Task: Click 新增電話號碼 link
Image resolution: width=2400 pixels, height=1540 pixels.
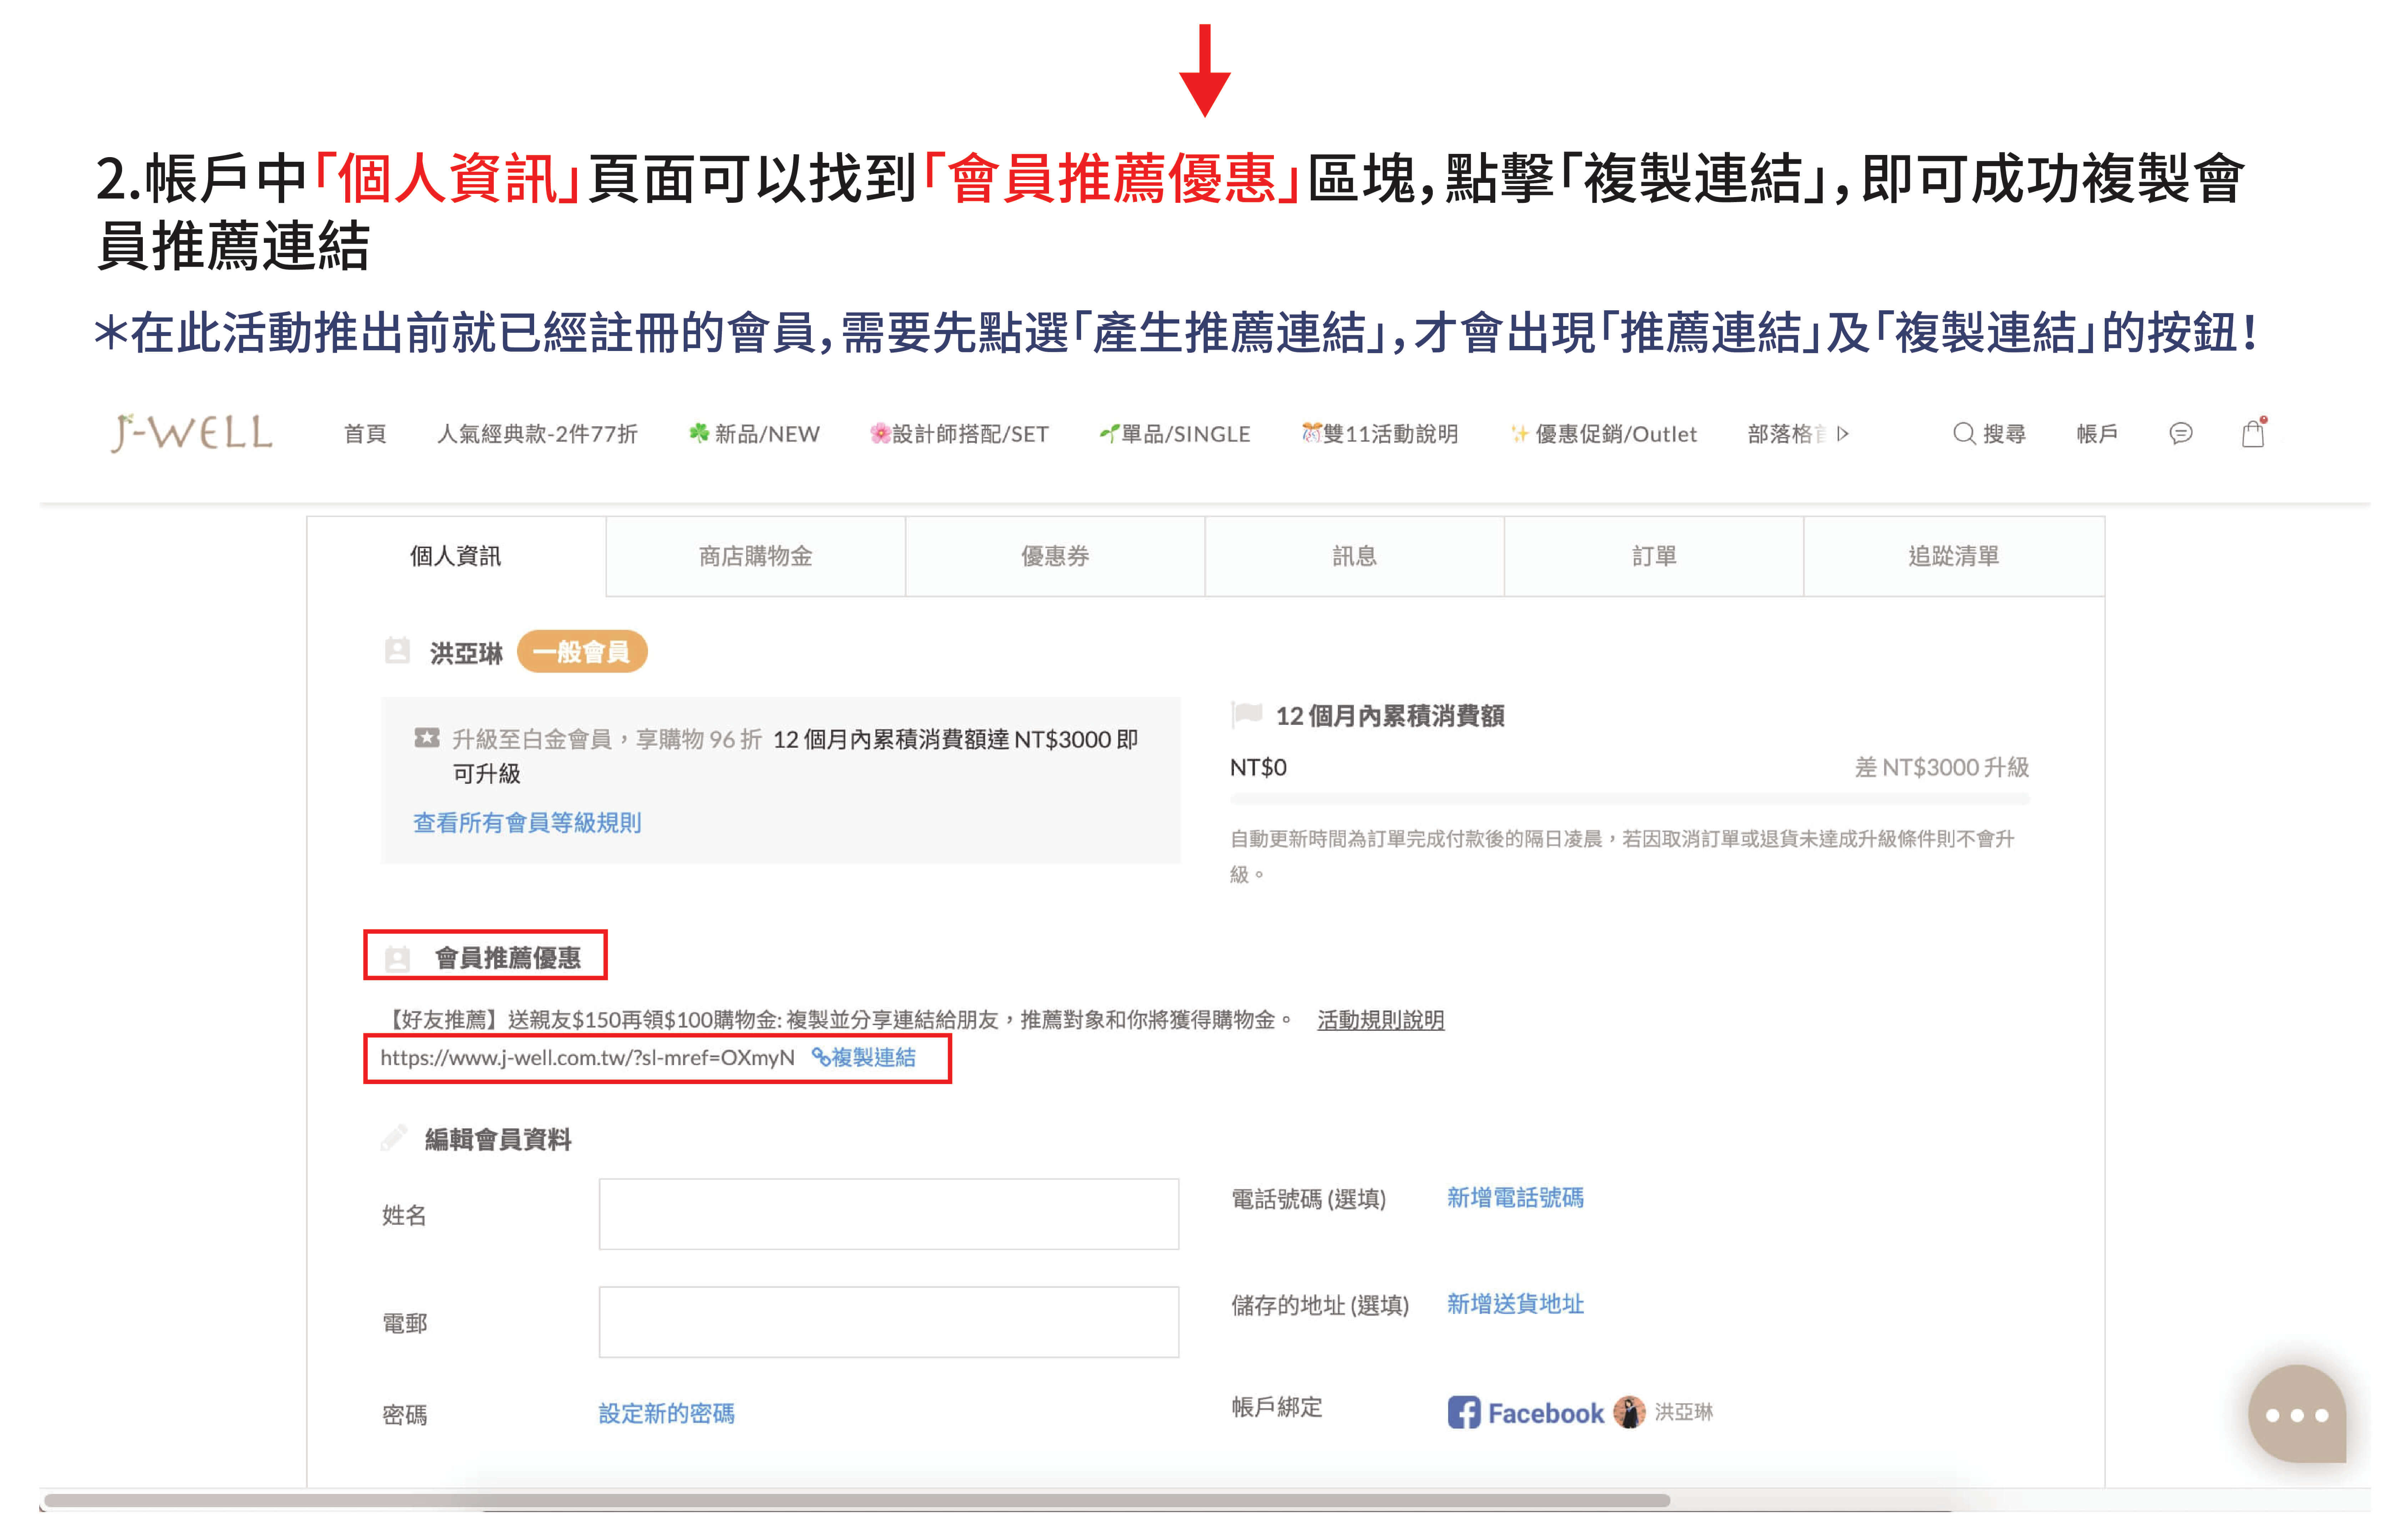Action: (1515, 1197)
